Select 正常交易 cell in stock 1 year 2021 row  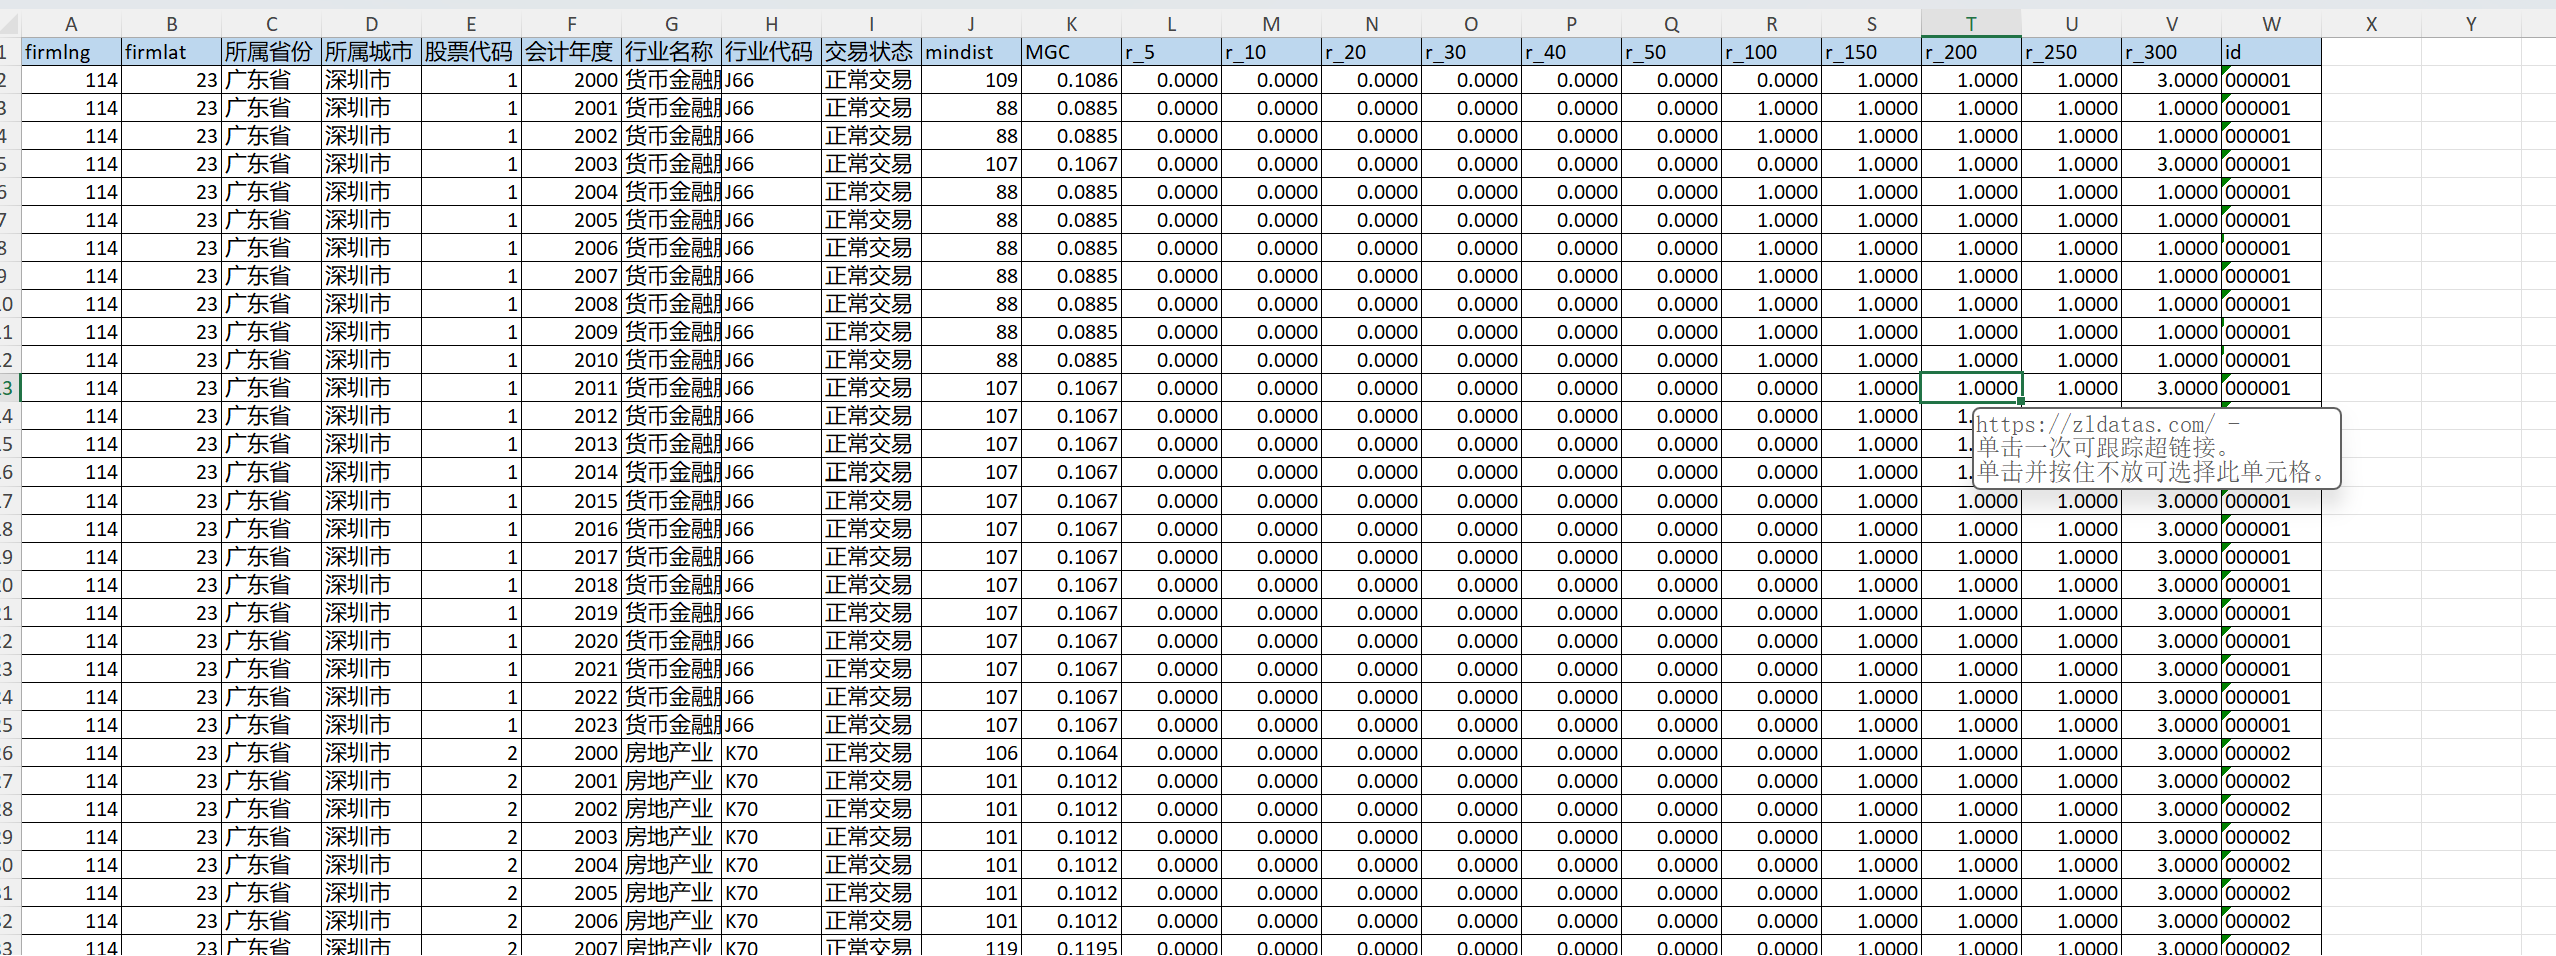tap(871, 669)
